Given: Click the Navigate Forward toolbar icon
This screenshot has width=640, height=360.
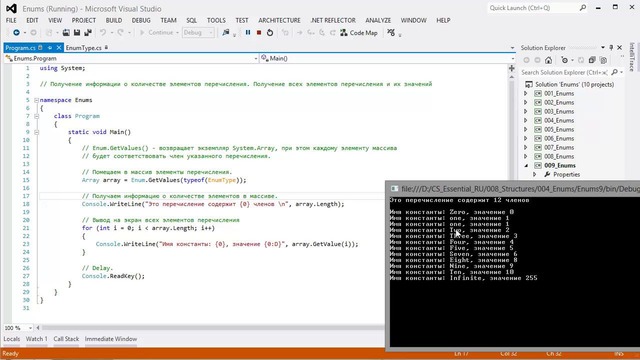Looking at the screenshot, I should pos(33,33).
